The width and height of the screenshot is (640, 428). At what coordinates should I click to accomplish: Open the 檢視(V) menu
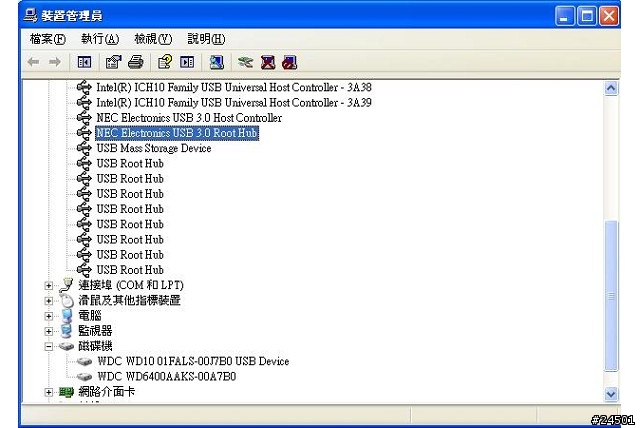153,39
